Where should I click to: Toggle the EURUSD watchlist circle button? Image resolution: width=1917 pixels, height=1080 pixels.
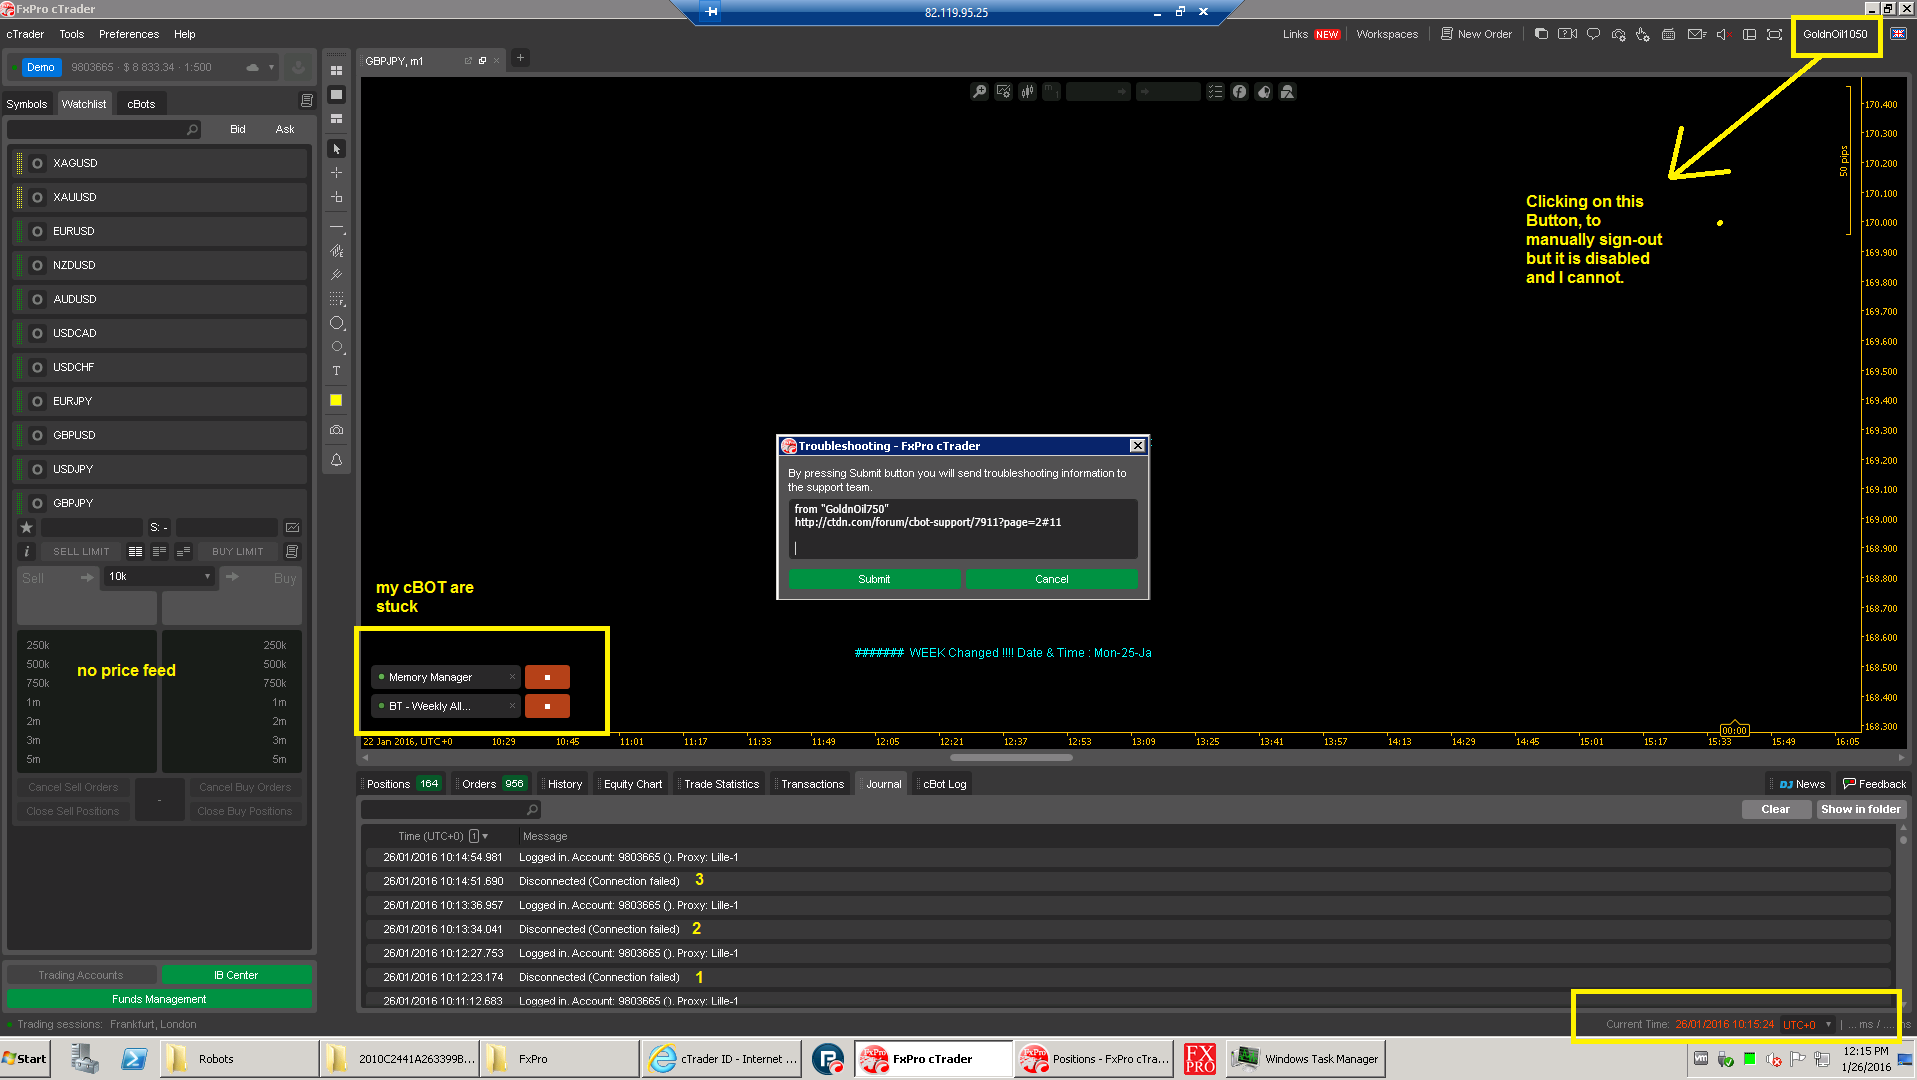click(37, 231)
